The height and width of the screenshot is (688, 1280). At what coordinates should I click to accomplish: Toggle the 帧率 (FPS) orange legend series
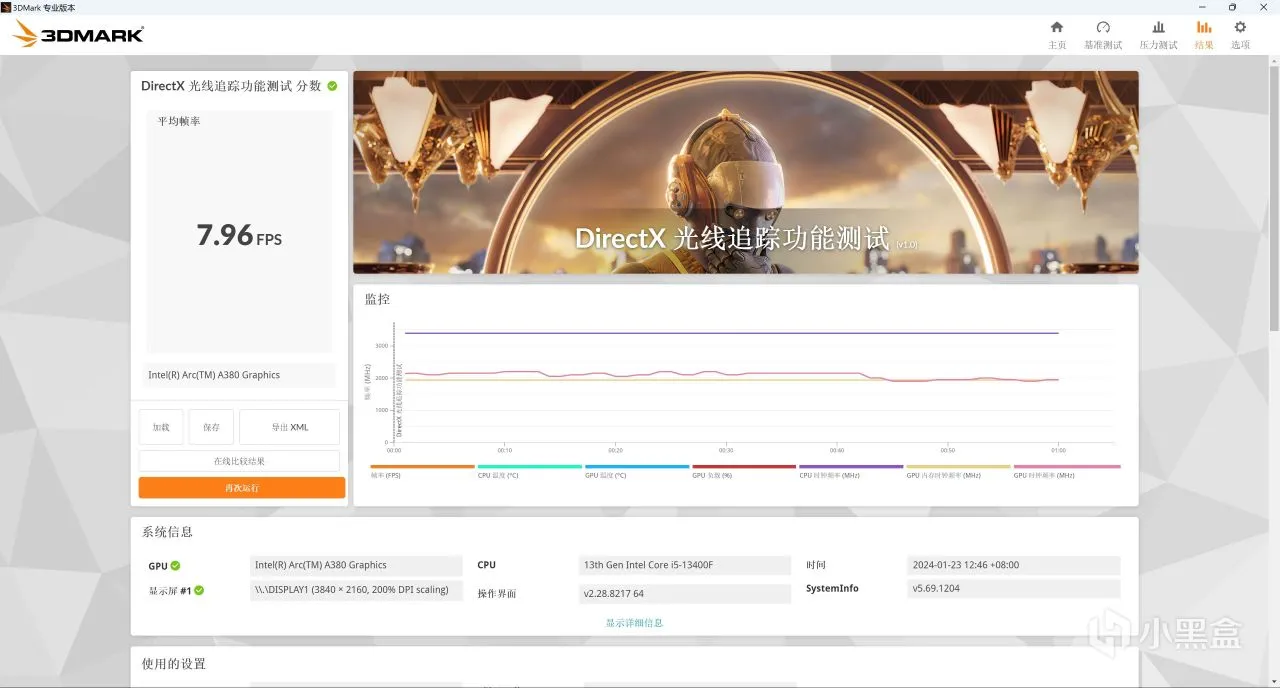tap(422, 470)
